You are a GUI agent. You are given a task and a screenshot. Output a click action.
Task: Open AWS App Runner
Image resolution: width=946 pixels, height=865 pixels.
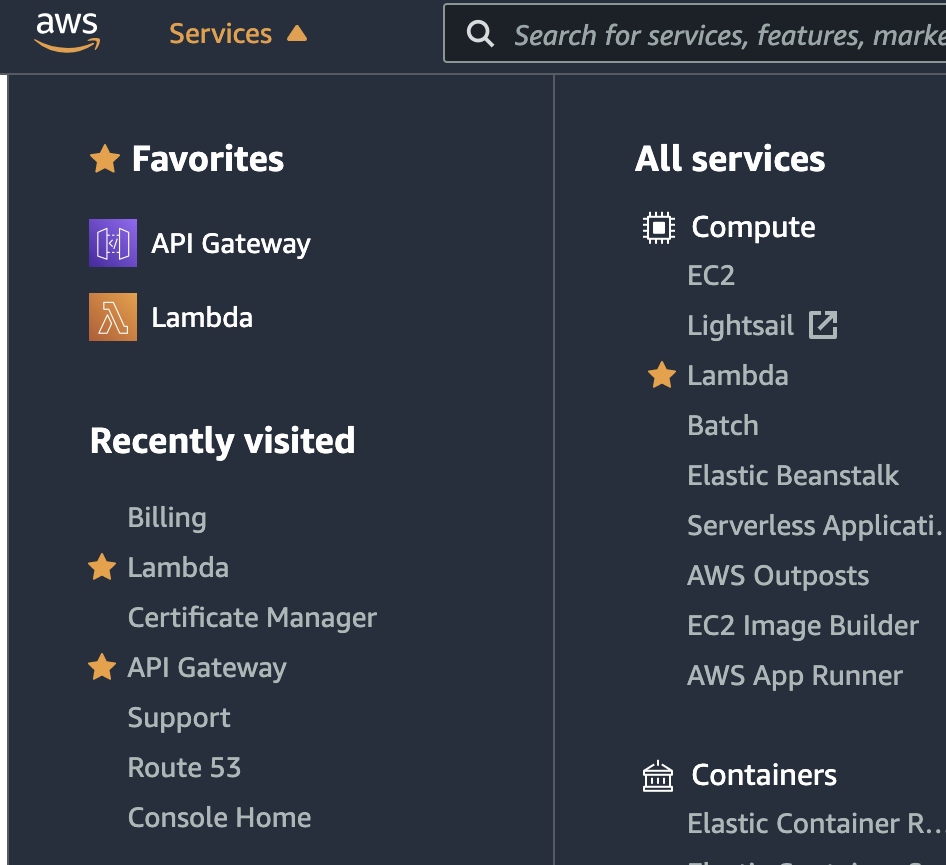click(x=795, y=676)
